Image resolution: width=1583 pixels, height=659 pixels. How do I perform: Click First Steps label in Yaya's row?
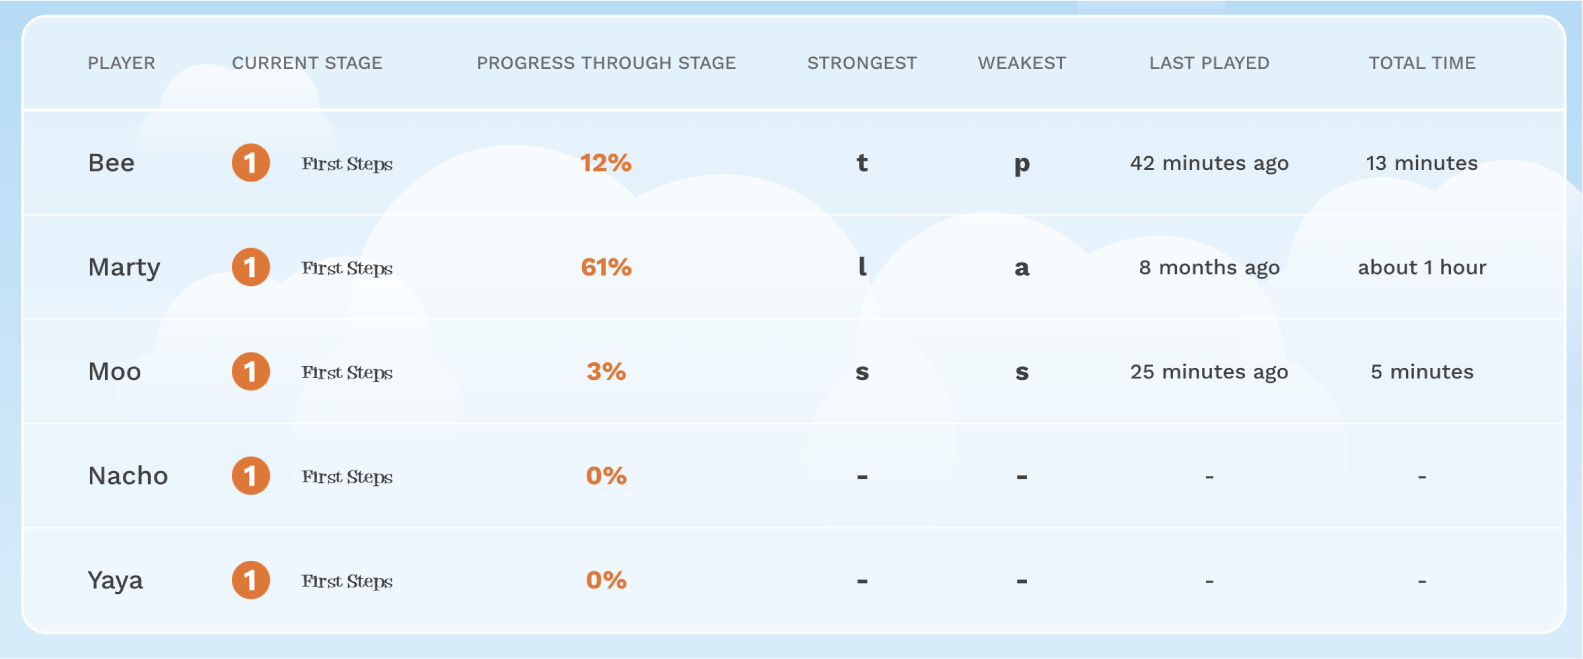(x=347, y=580)
